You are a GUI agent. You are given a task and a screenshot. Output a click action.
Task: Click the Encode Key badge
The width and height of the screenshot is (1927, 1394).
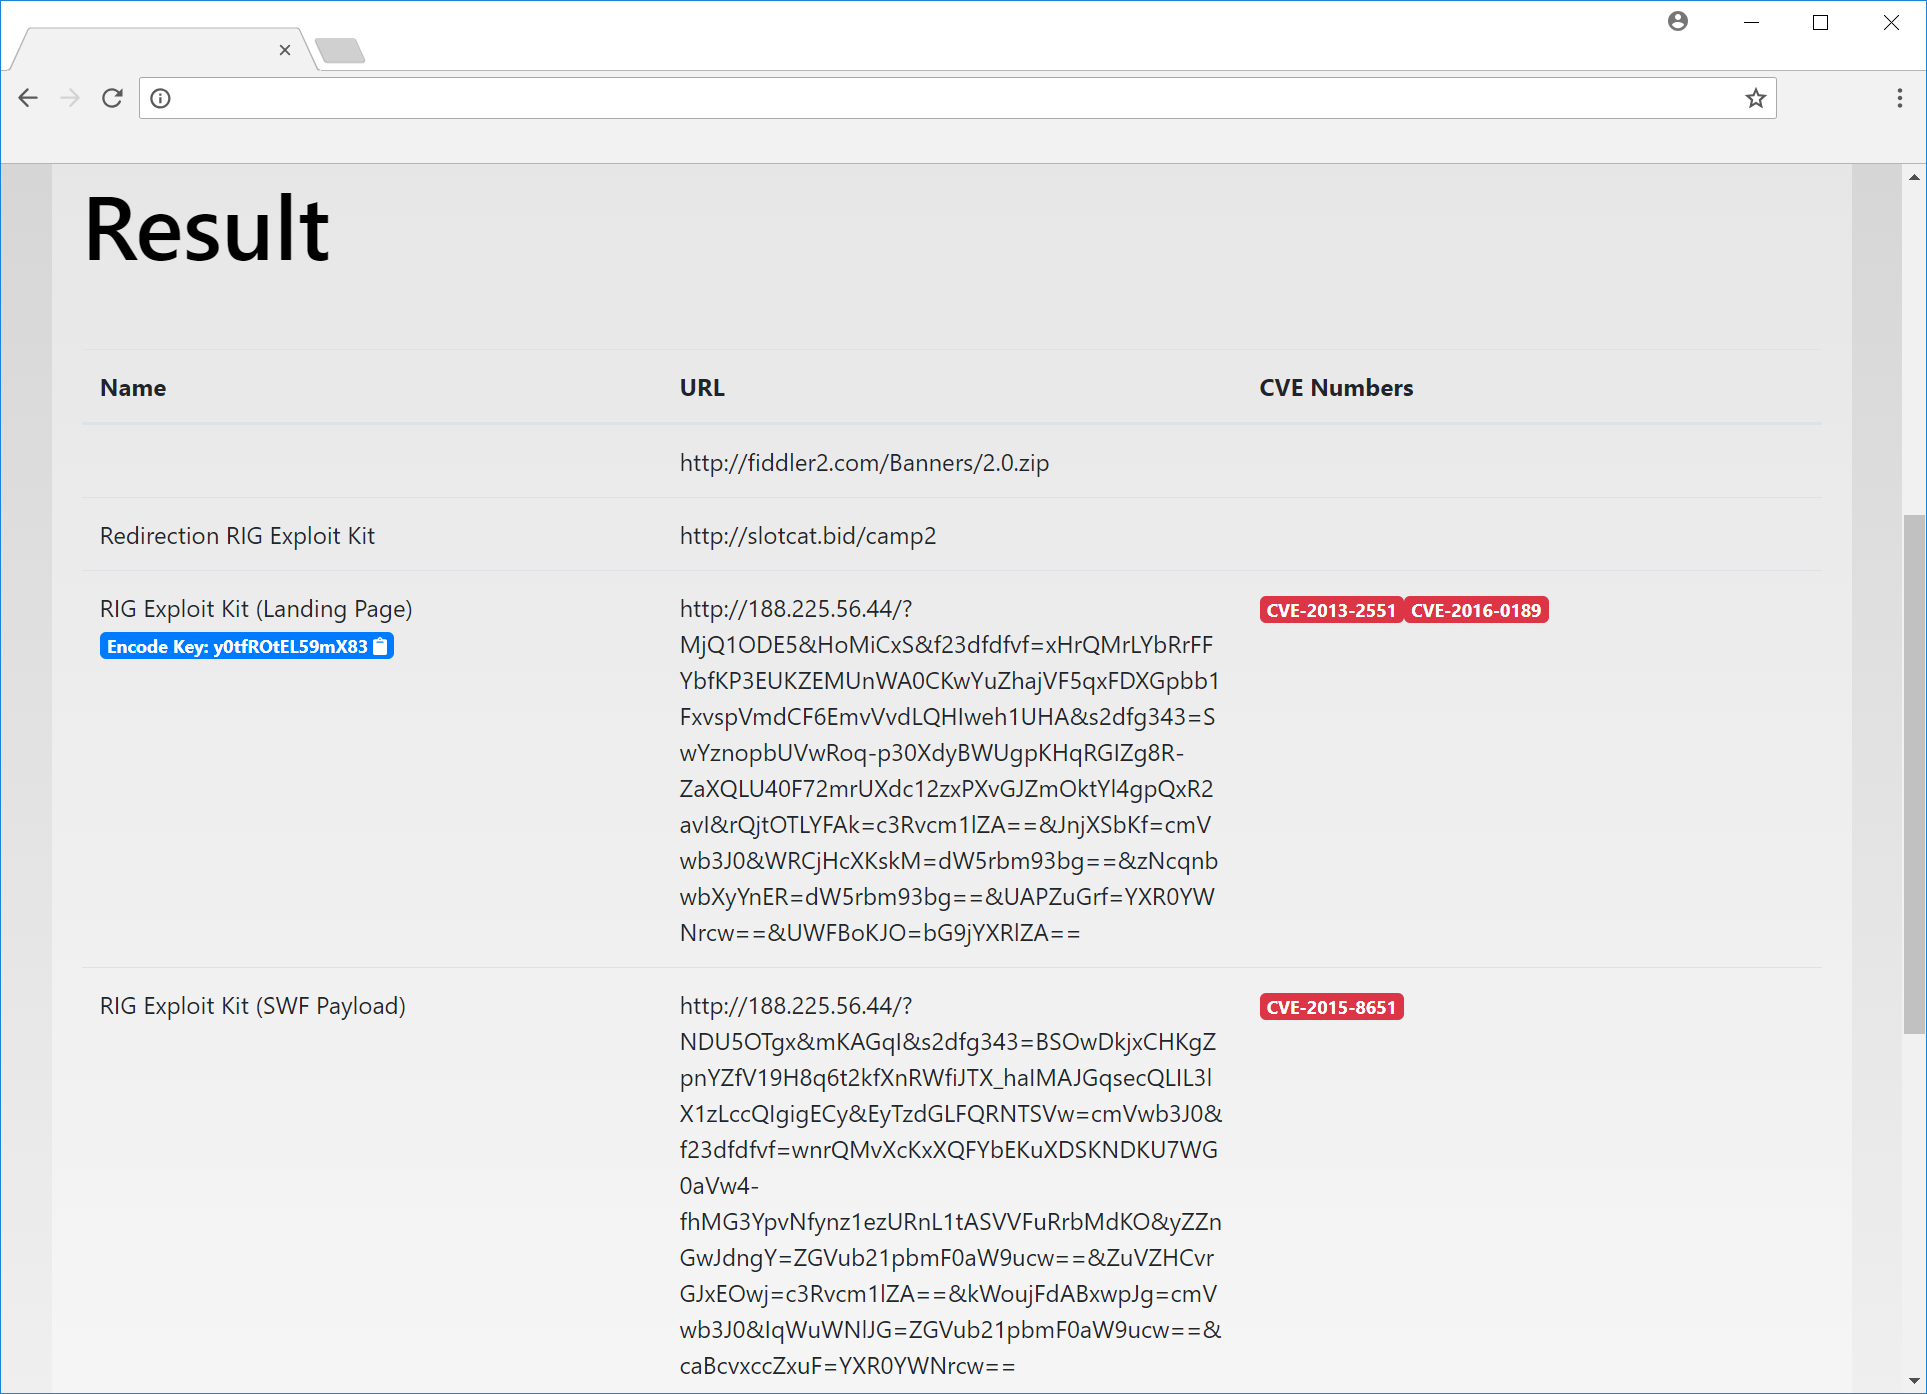click(236, 647)
